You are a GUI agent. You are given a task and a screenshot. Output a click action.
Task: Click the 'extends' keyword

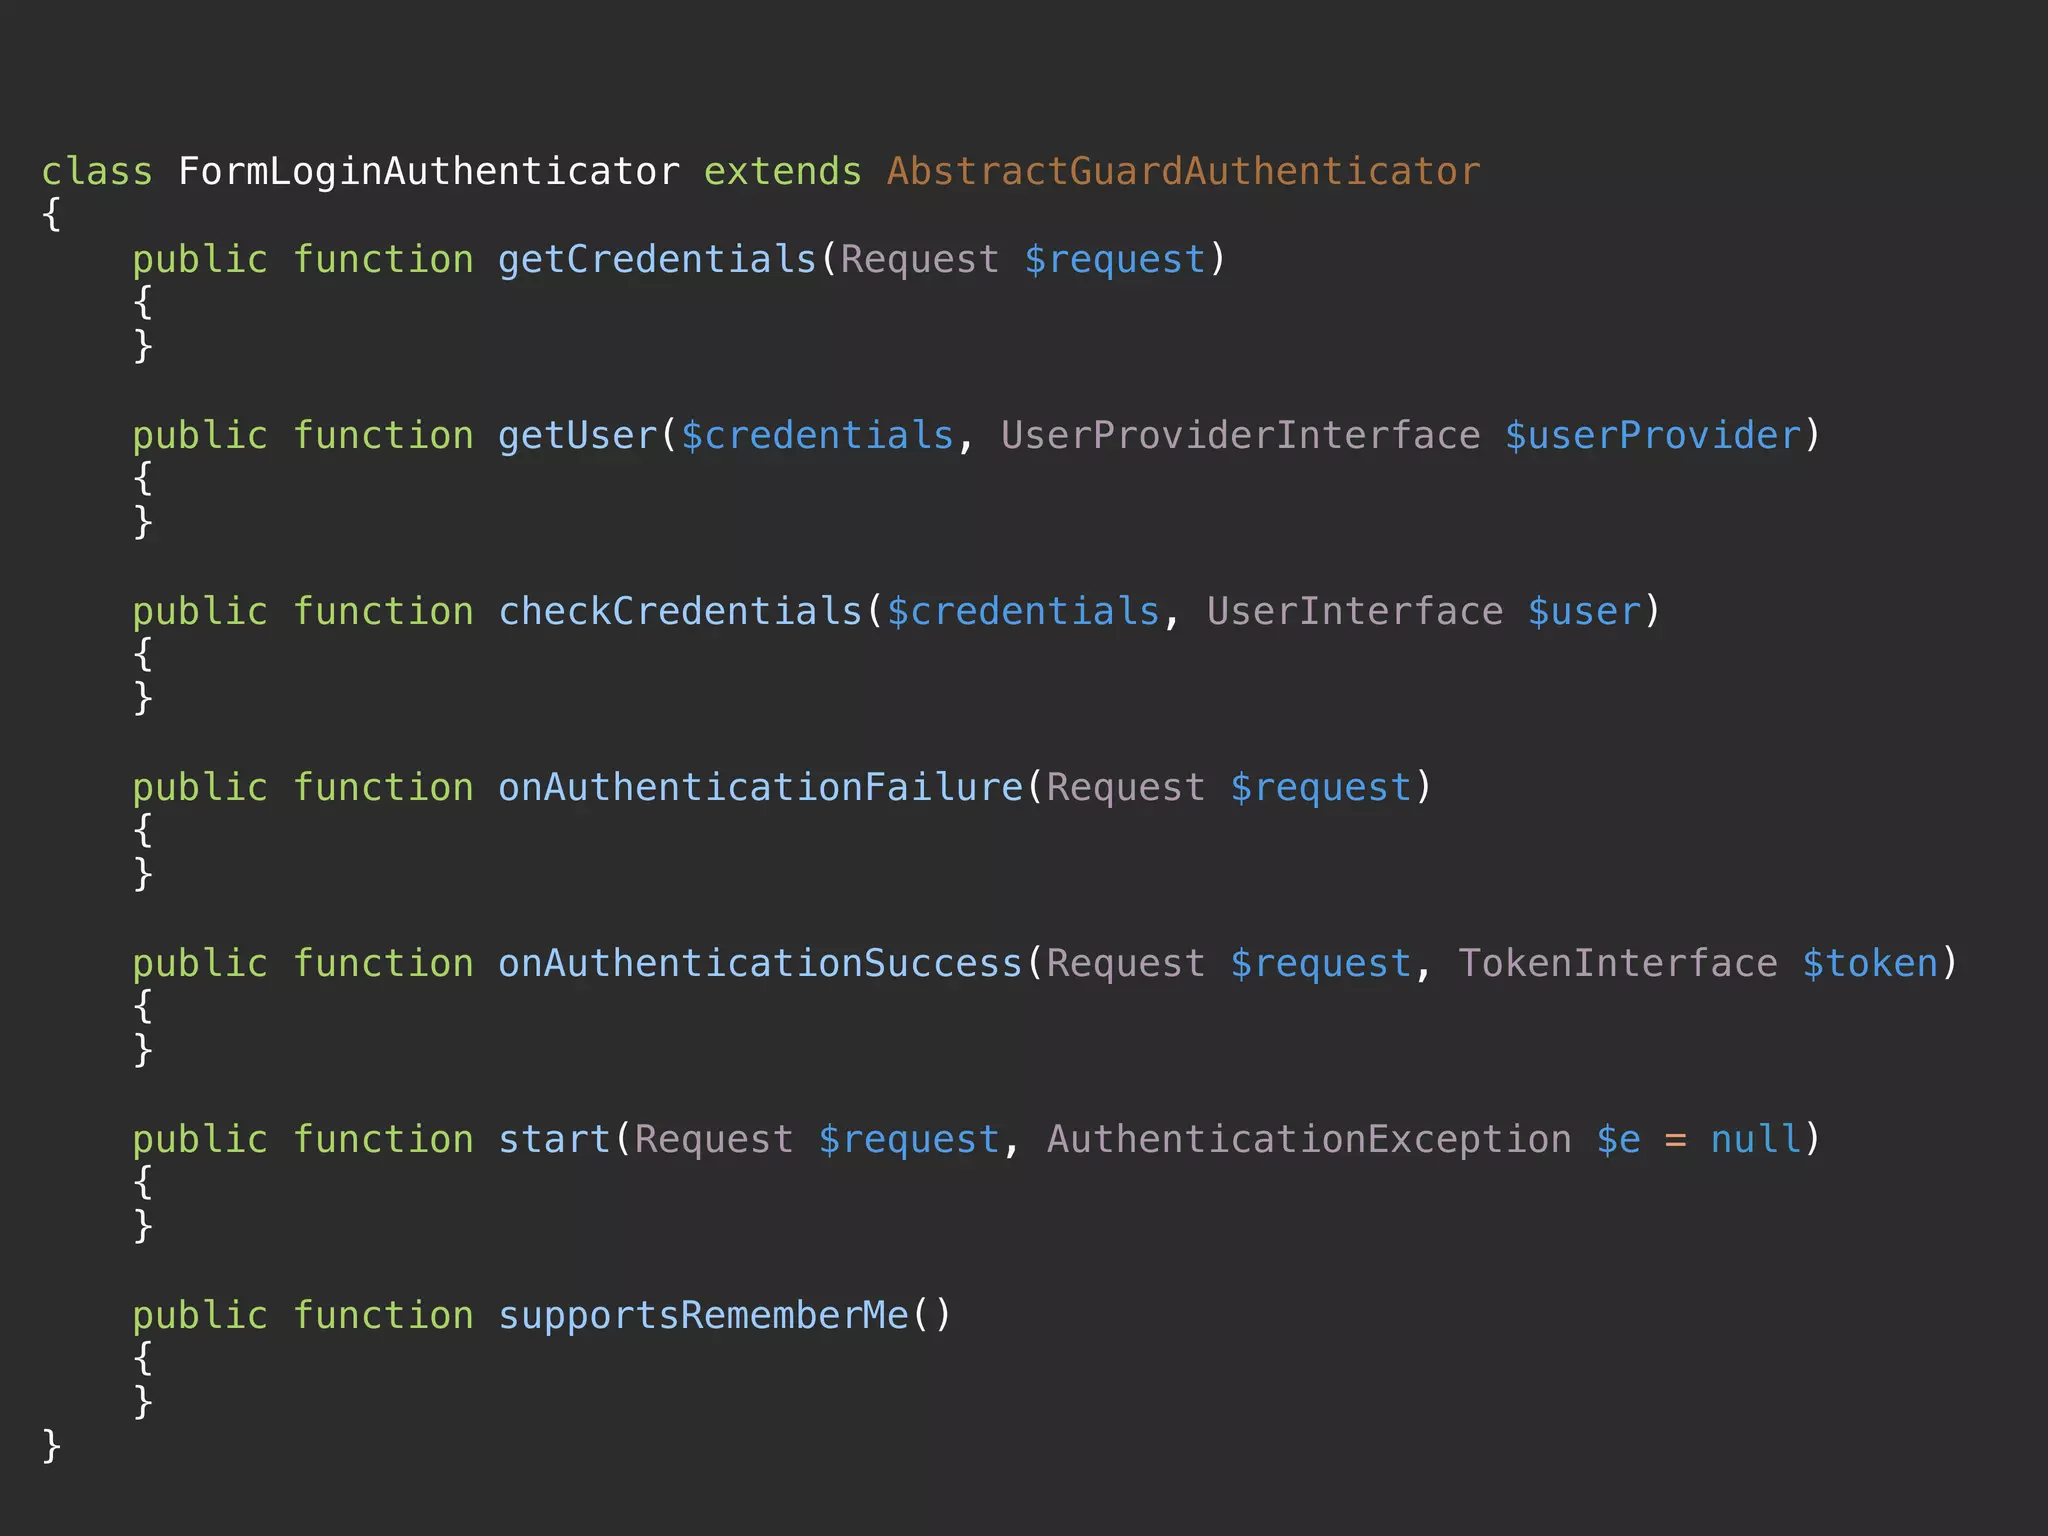782,171
